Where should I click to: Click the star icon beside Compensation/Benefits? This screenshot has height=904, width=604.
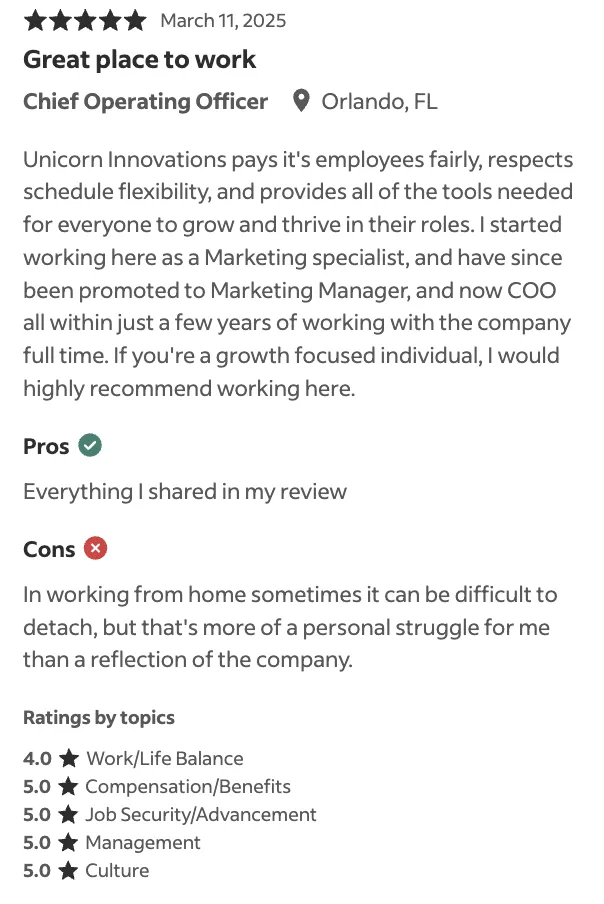tap(69, 786)
